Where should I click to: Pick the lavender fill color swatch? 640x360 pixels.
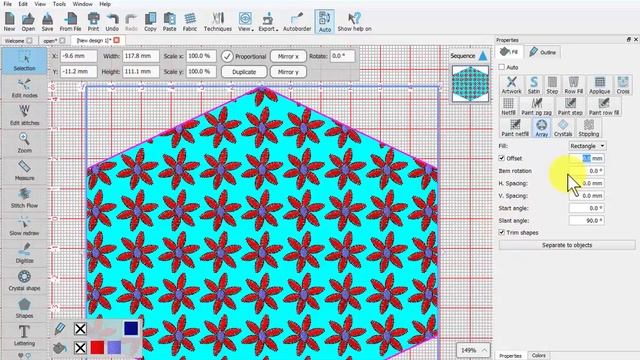(114, 347)
